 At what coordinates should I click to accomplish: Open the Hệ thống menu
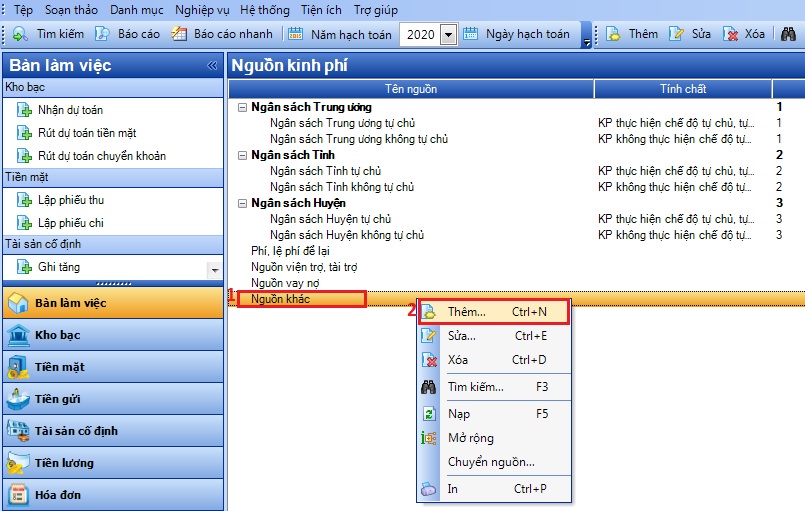(265, 10)
